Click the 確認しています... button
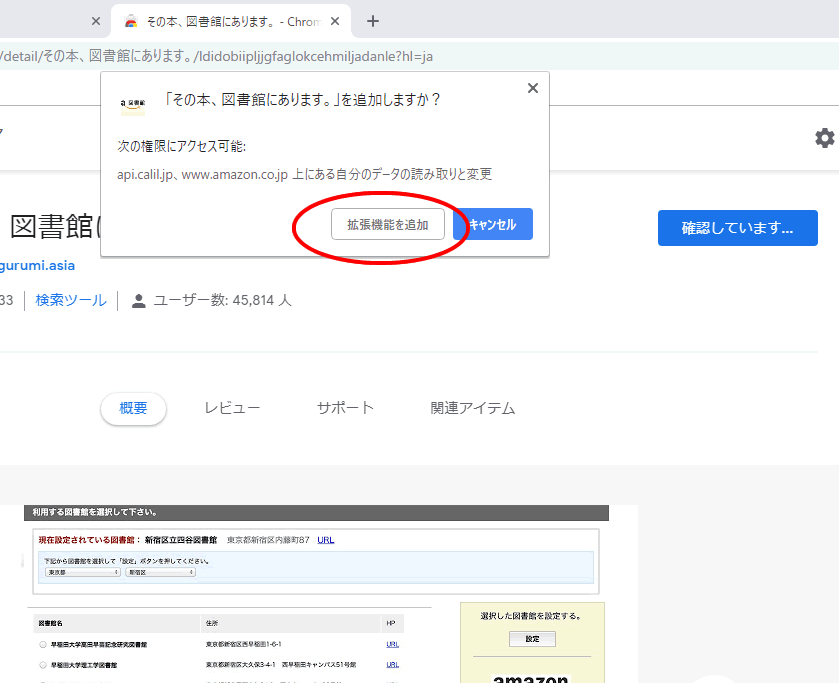 click(x=737, y=228)
